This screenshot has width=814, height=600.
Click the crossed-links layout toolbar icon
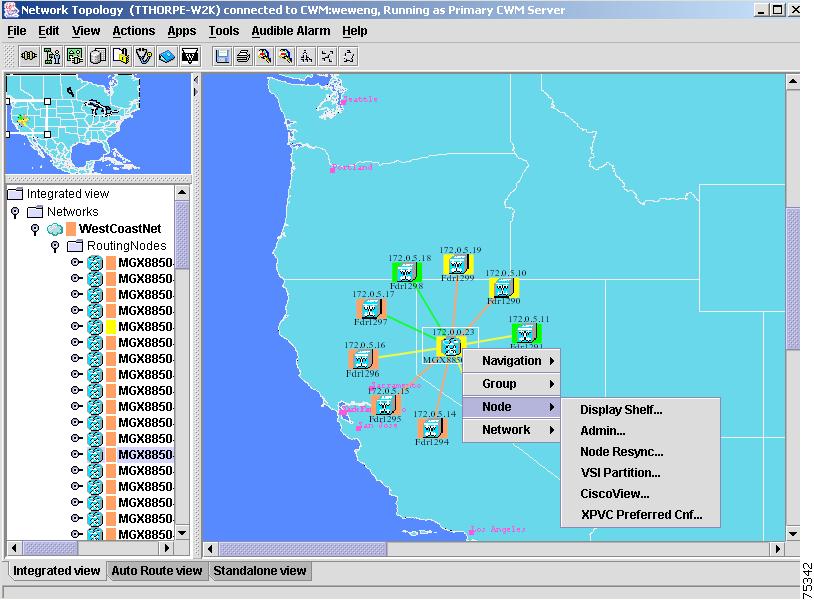tap(328, 56)
